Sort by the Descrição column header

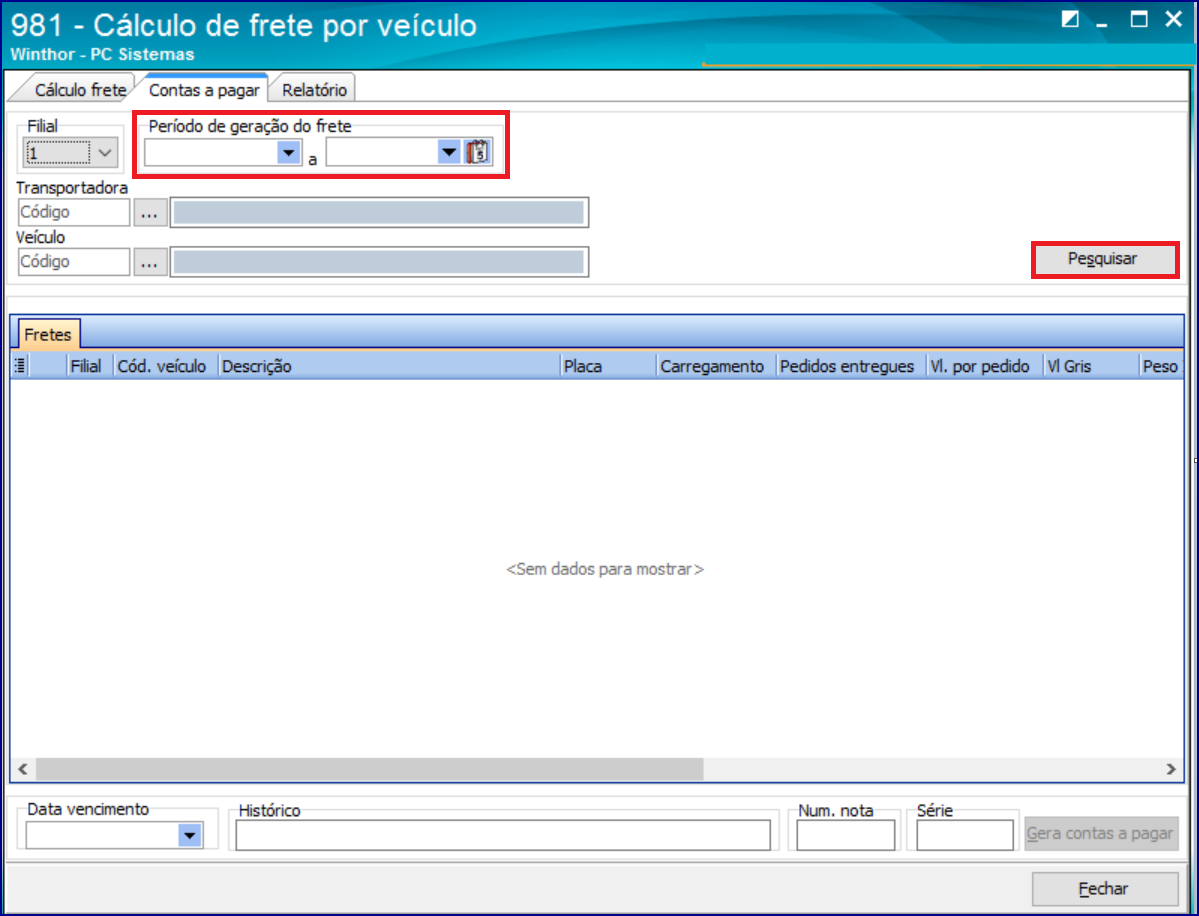(388, 366)
